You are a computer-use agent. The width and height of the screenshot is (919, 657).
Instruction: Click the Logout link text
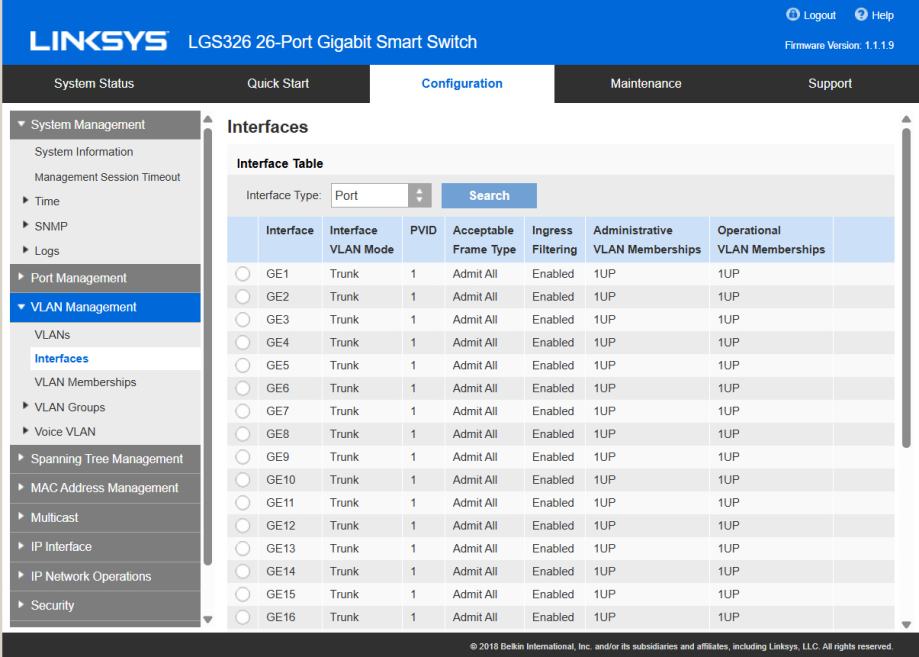(x=819, y=15)
